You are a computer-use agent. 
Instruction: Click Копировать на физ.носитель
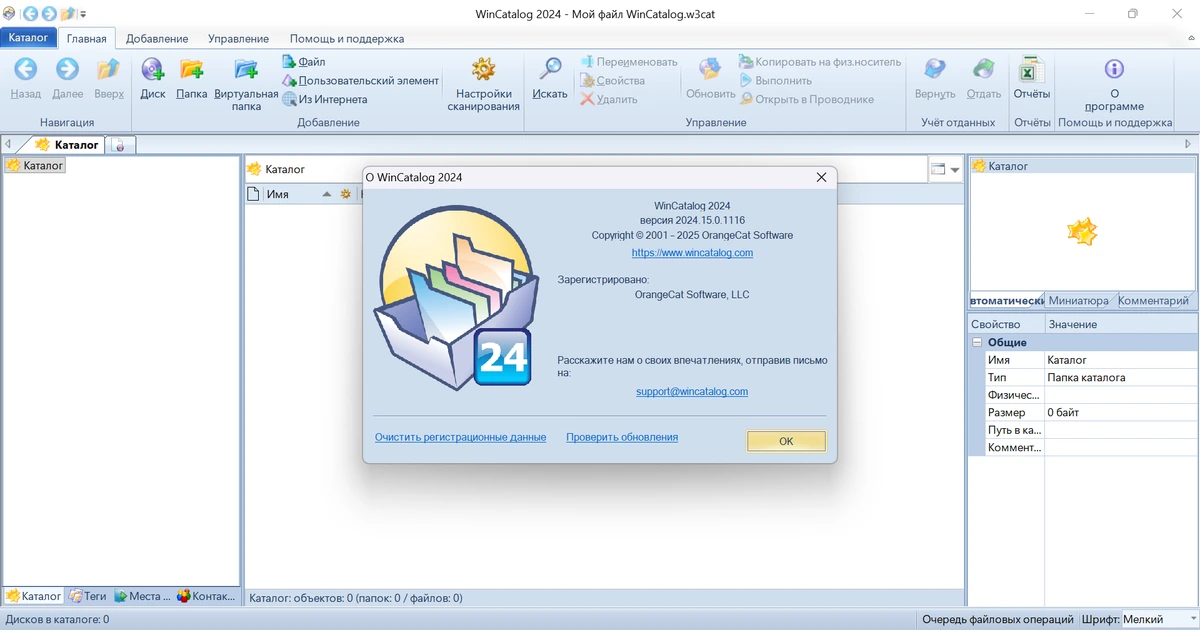click(820, 62)
